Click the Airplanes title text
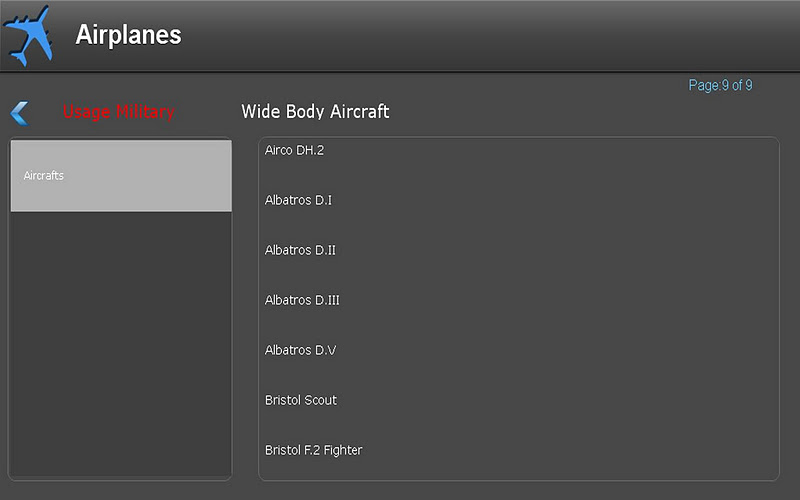800x500 pixels. click(129, 35)
